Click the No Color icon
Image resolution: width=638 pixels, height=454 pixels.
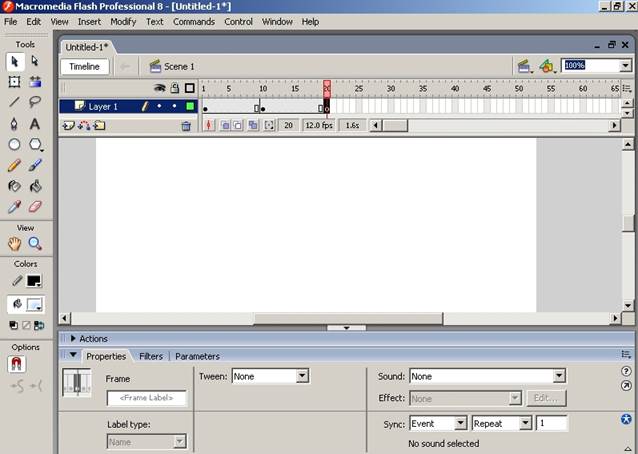pyautogui.click(x=26, y=325)
